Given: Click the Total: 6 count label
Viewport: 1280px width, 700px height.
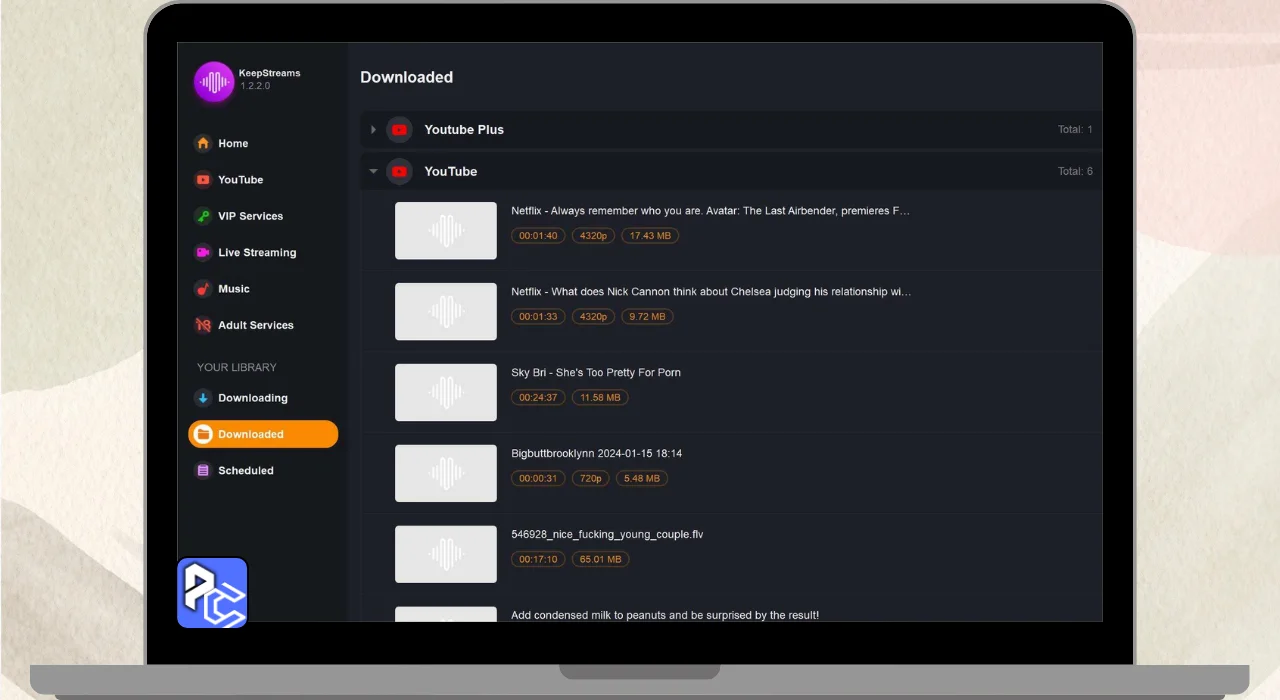Looking at the screenshot, I should (1075, 171).
